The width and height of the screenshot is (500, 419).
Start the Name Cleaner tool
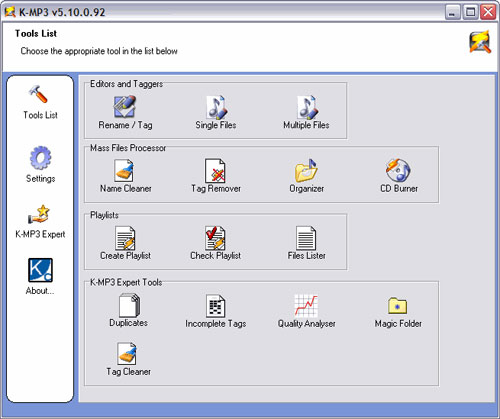126,176
